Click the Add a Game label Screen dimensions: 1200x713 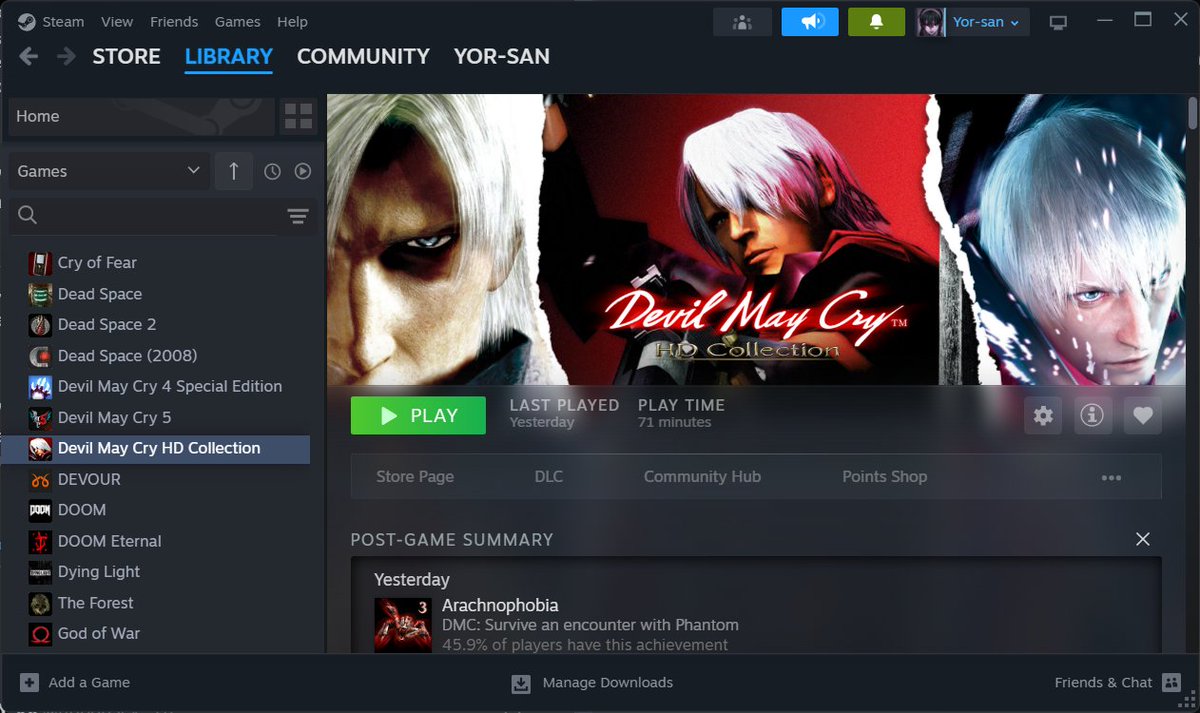[89, 682]
